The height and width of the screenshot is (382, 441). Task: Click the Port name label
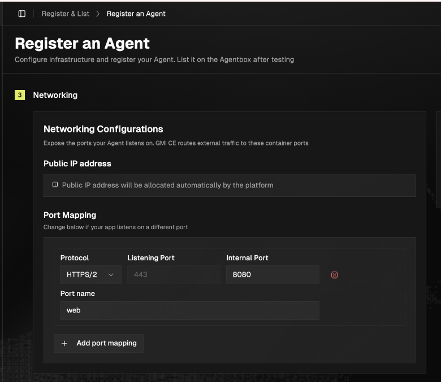(78, 294)
